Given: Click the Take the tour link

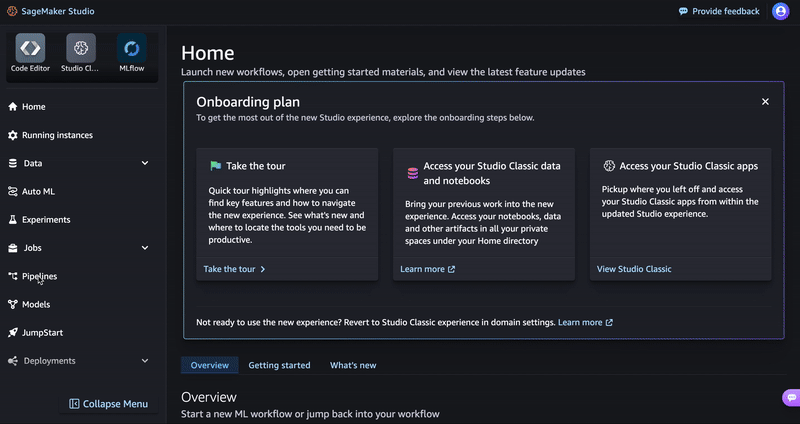Looking at the screenshot, I should 234,269.
